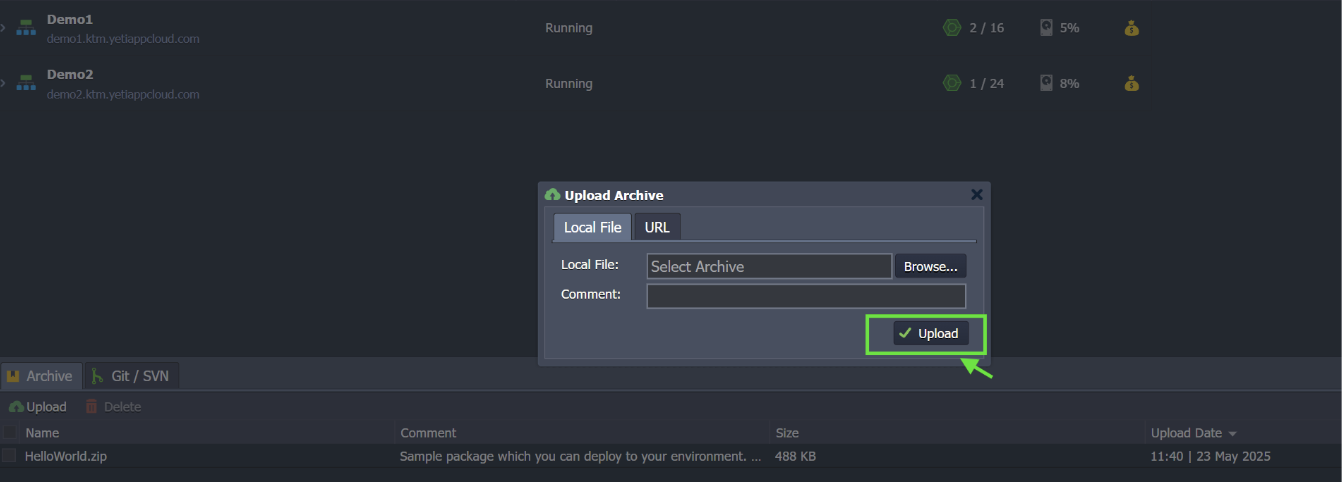Select the HelloWorld.zip file name
This screenshot has height=482, width=1344.
point(65,456)
